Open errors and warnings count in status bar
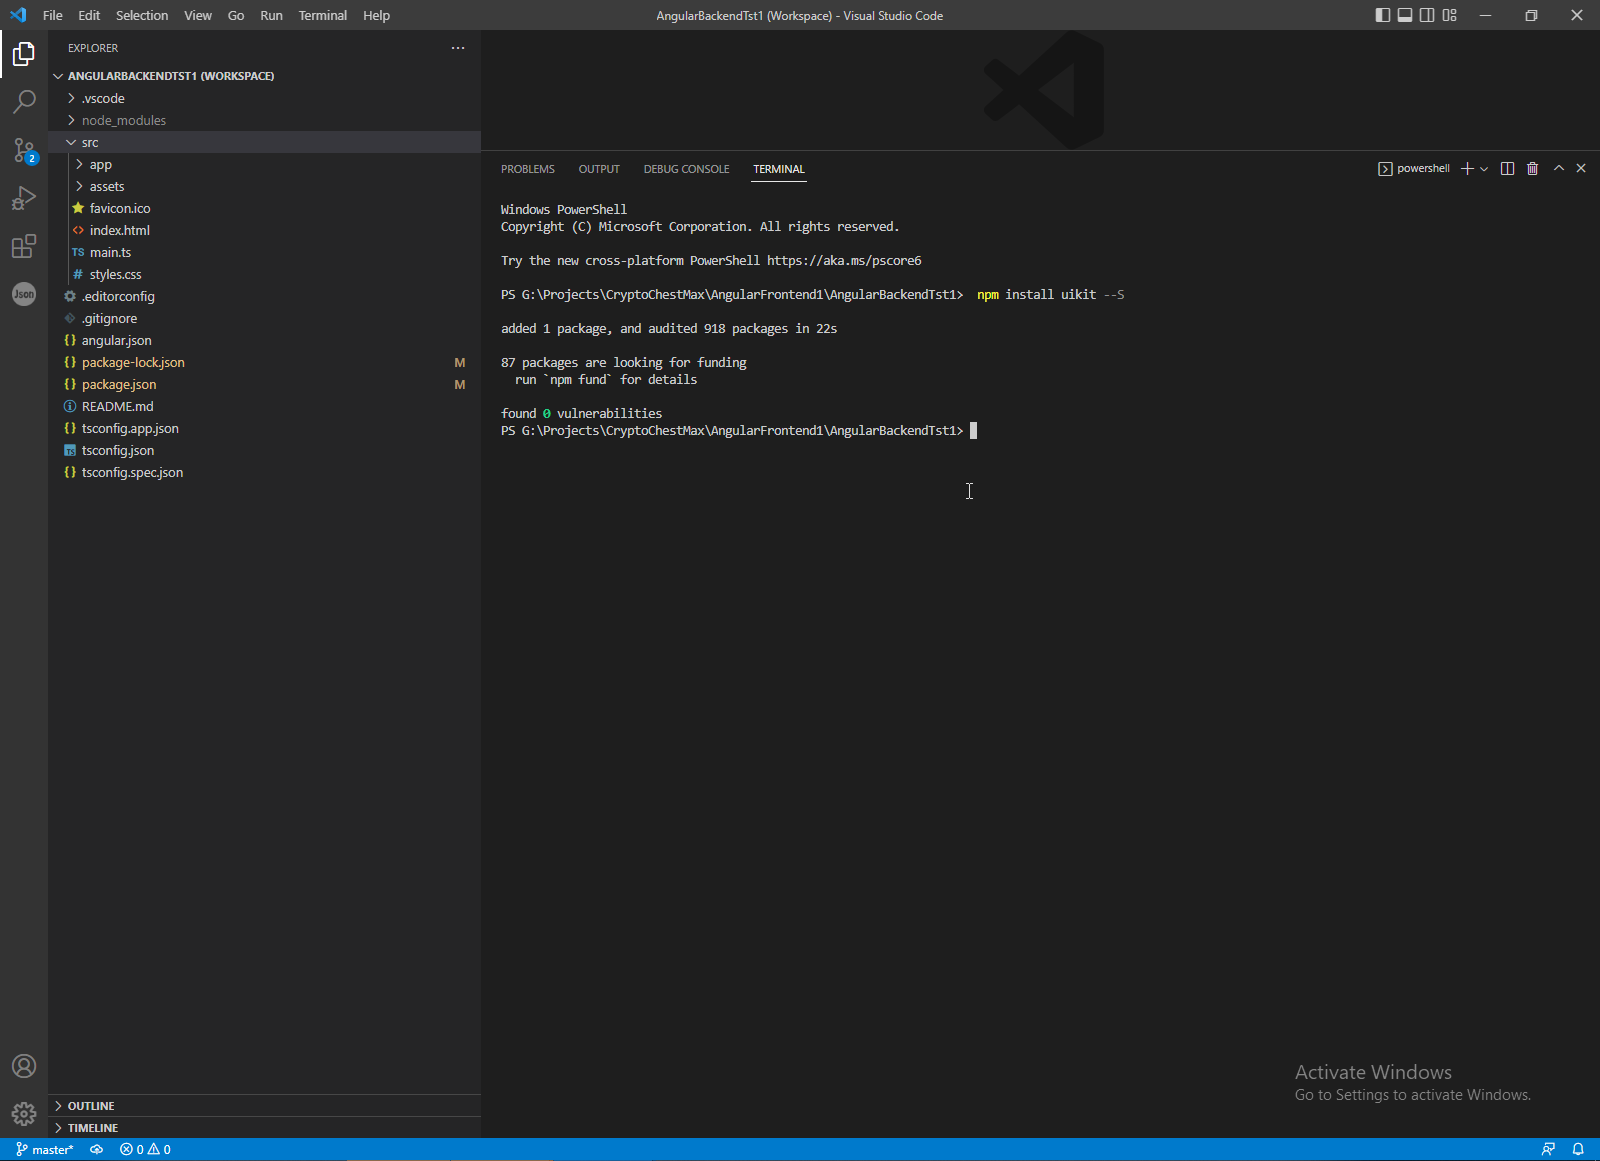Image resolution: width=1600 pixels, height=1161 pixels. click(x=145, y=1150)
